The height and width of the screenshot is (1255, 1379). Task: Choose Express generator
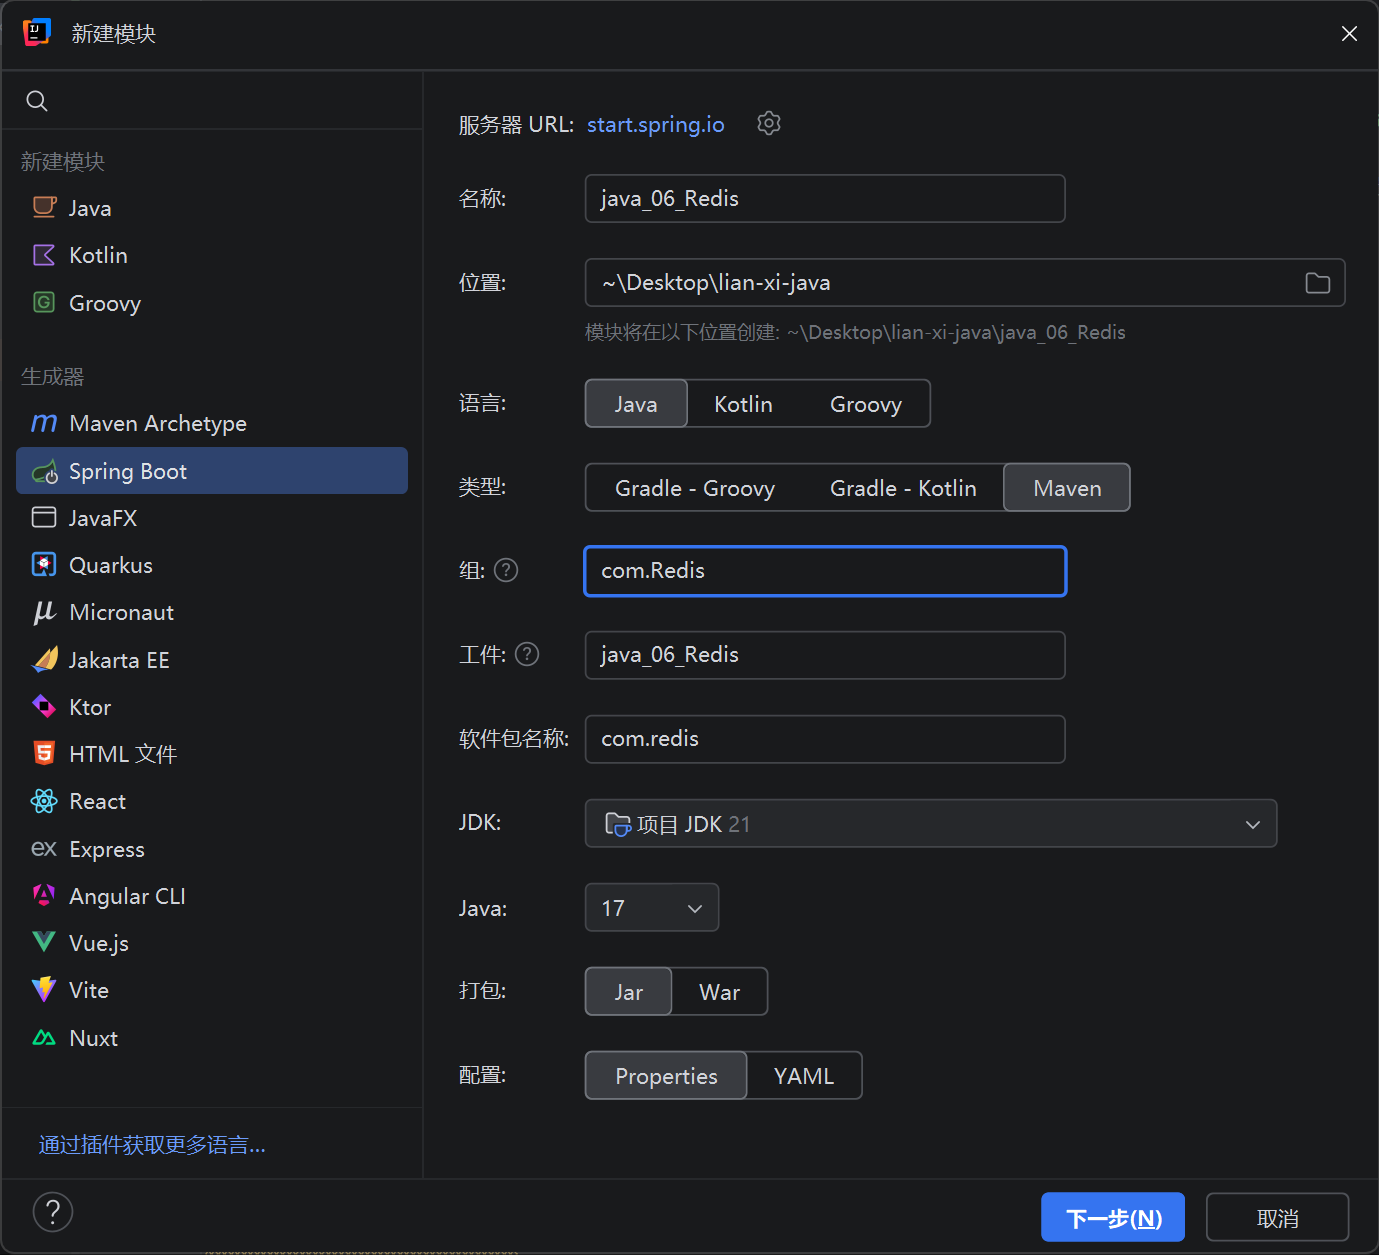[212, 849]
